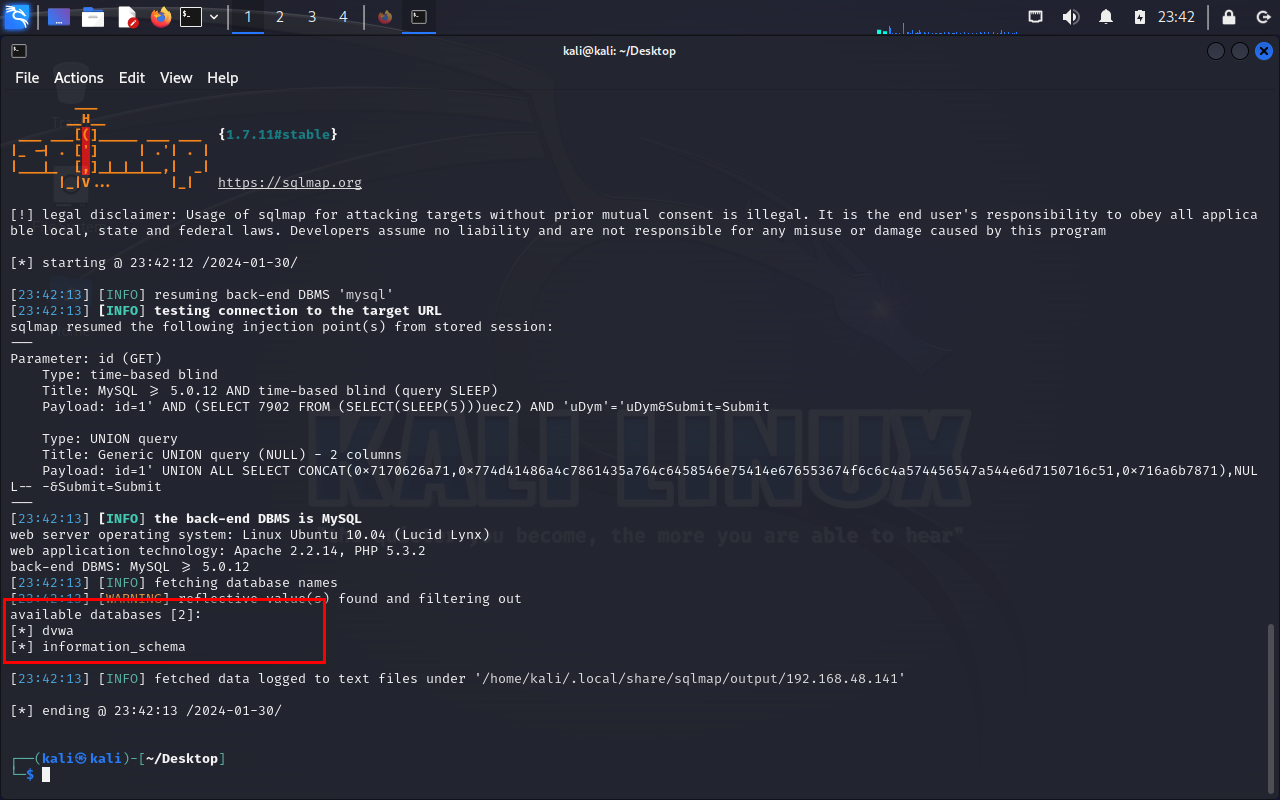Launch the file manager from the panel
The image size is (1280, 800).
(x=93, y=17)
